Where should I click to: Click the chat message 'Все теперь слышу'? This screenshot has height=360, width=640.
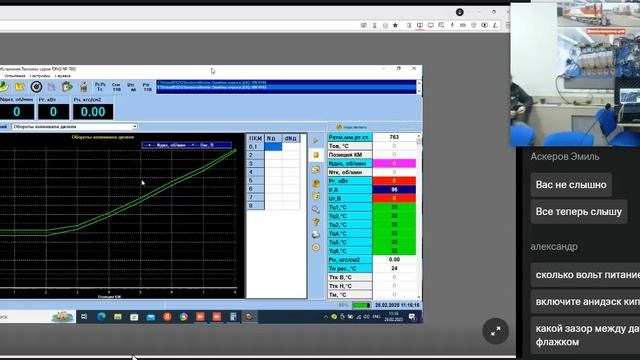579,211
